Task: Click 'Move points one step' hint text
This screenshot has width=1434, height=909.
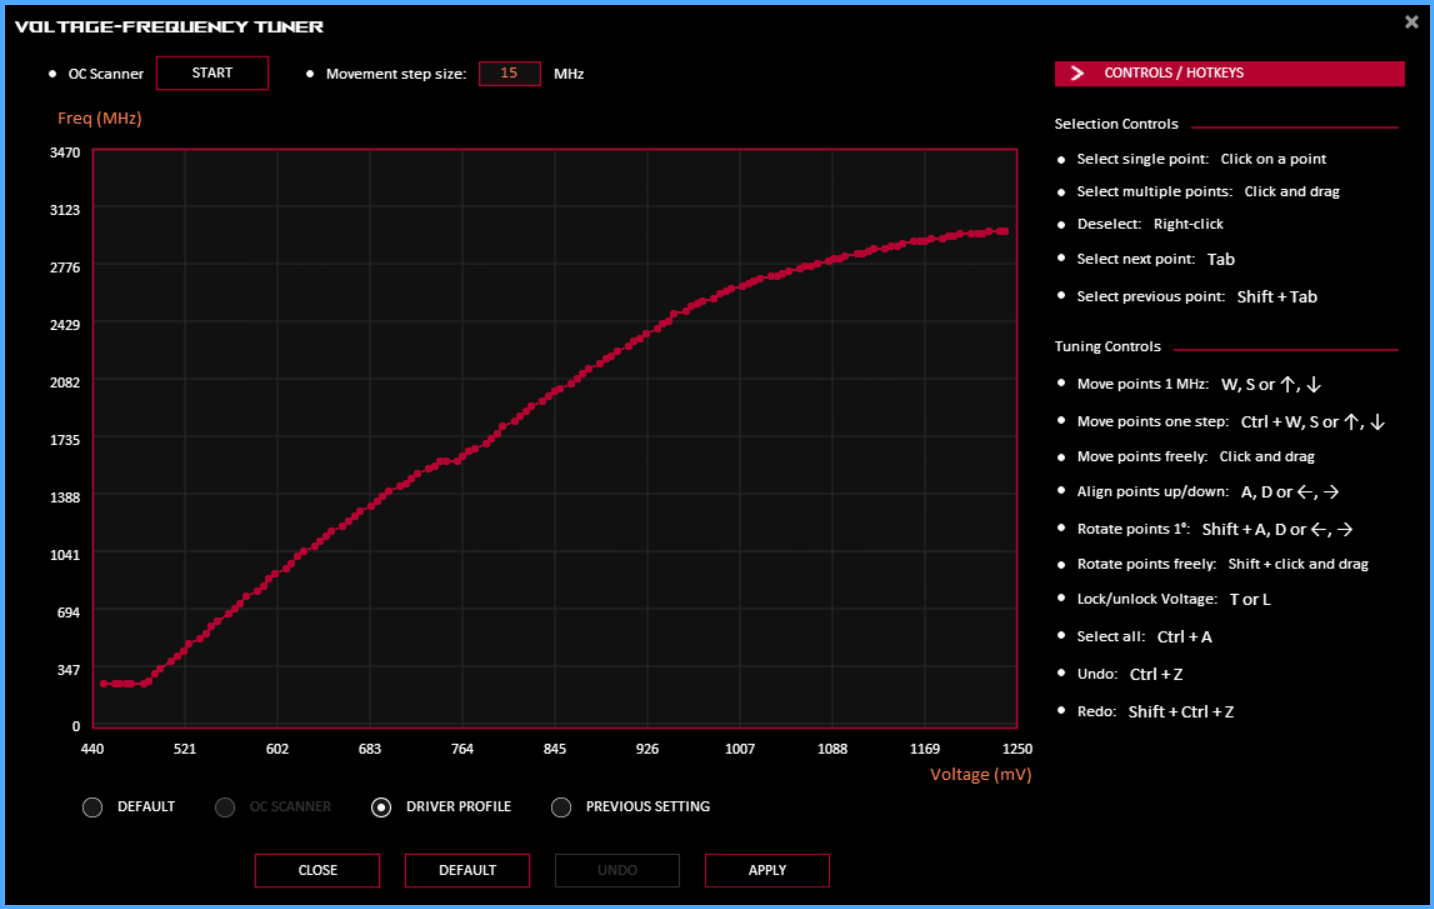Action: tap(1231, 422)
